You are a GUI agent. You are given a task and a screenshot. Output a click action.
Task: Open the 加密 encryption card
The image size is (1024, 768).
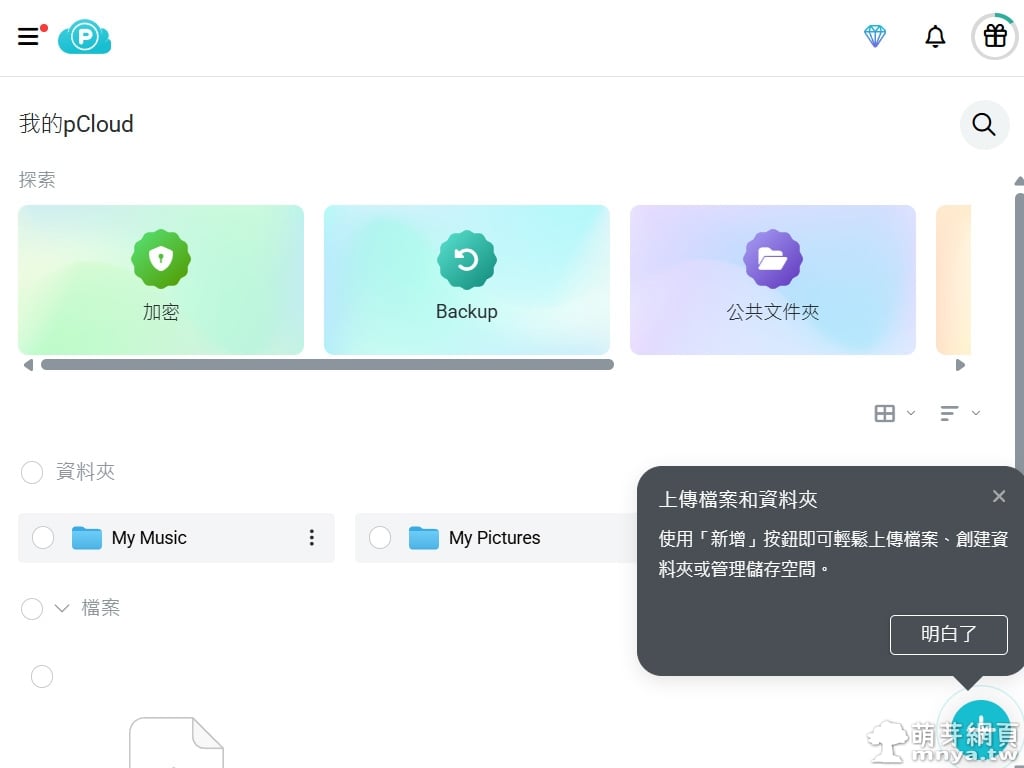pos(161,280)
